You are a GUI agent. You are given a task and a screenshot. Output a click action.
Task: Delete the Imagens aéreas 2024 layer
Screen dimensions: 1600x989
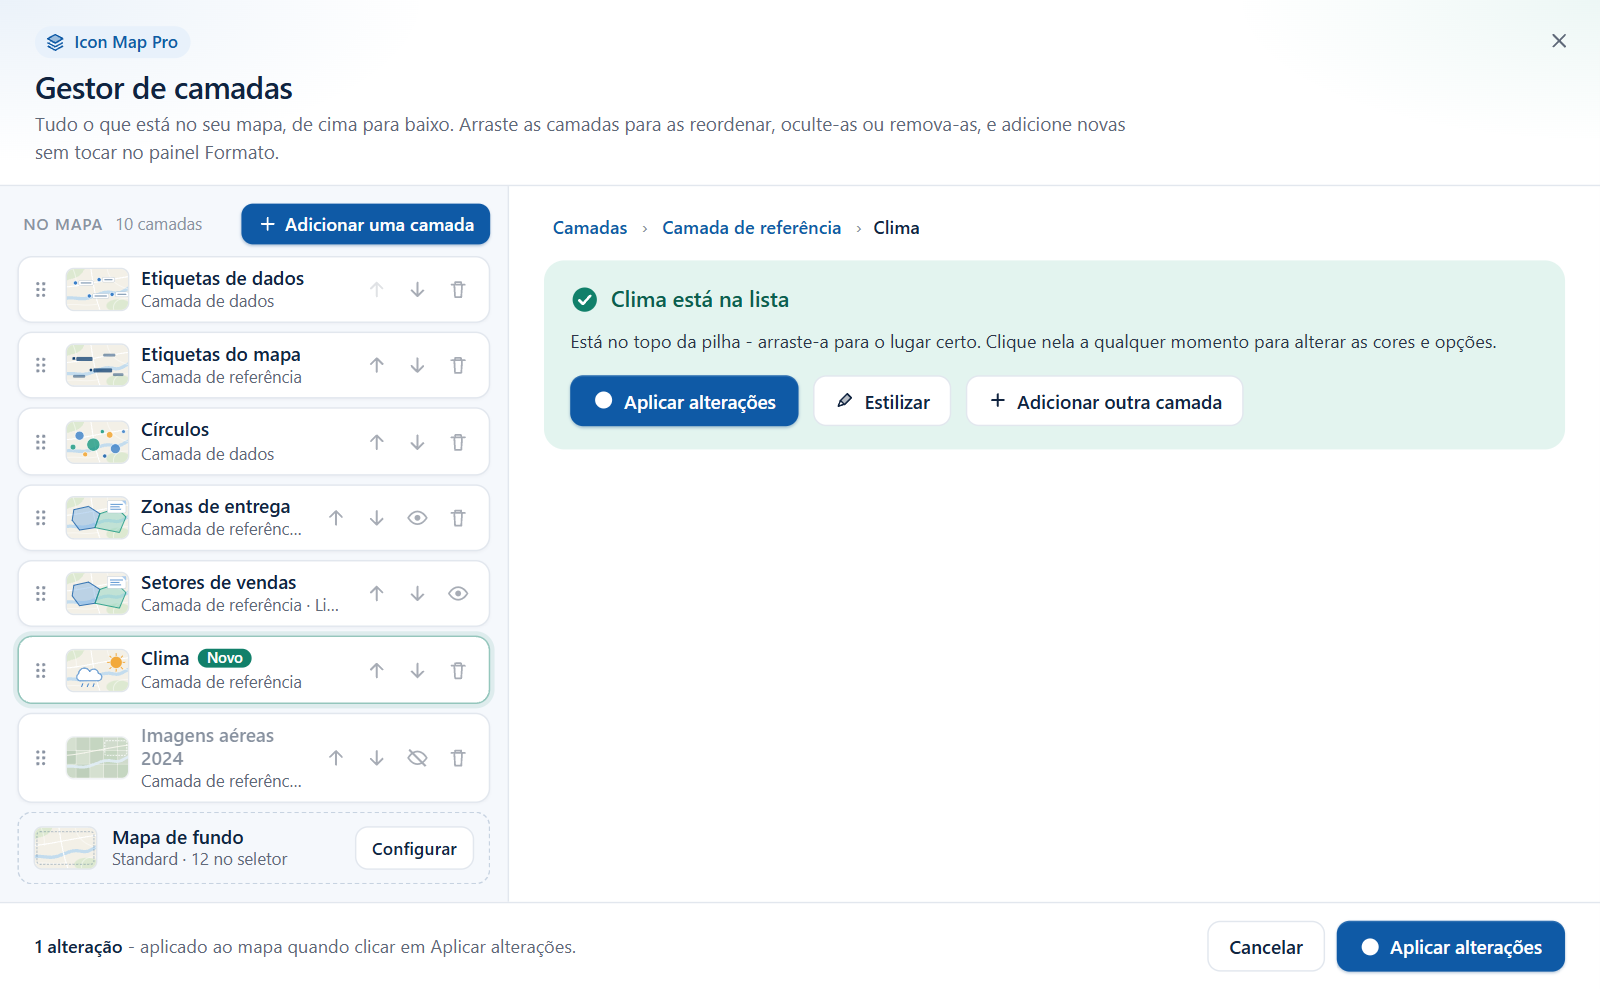[x=458, y=758]
